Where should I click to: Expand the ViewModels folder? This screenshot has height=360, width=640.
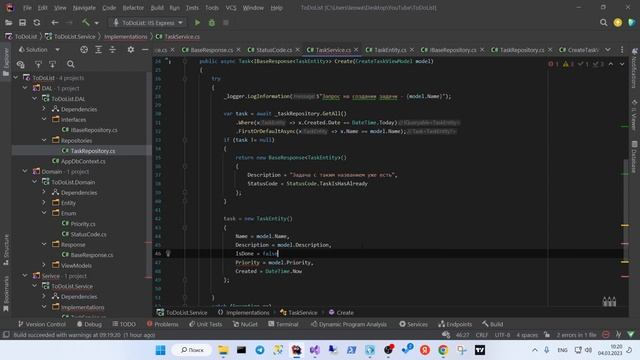point(44,265)
